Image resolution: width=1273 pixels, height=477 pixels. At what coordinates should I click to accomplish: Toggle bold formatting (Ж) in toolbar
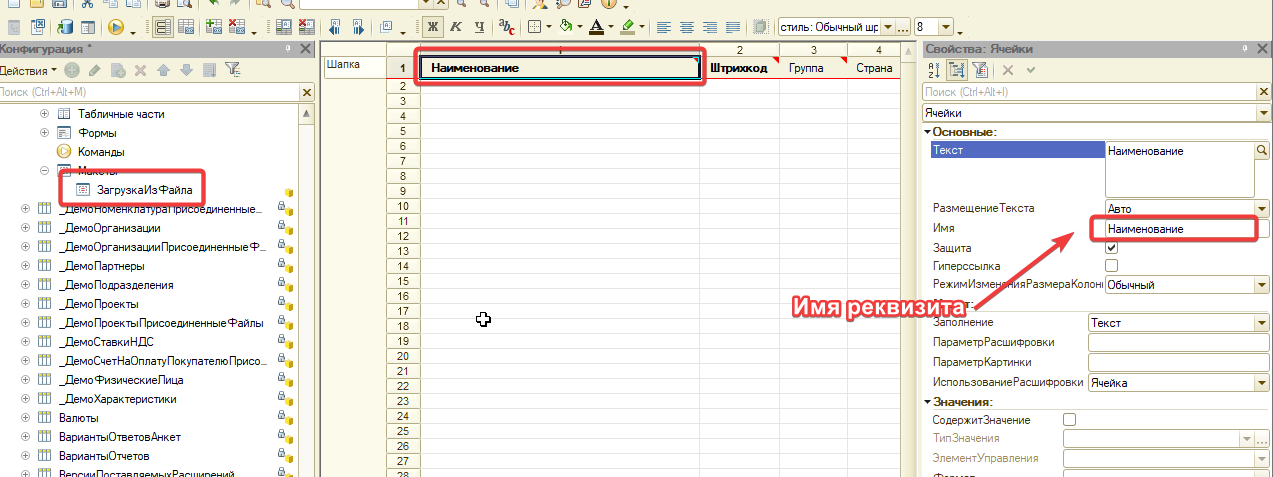[x=434, y=26]
